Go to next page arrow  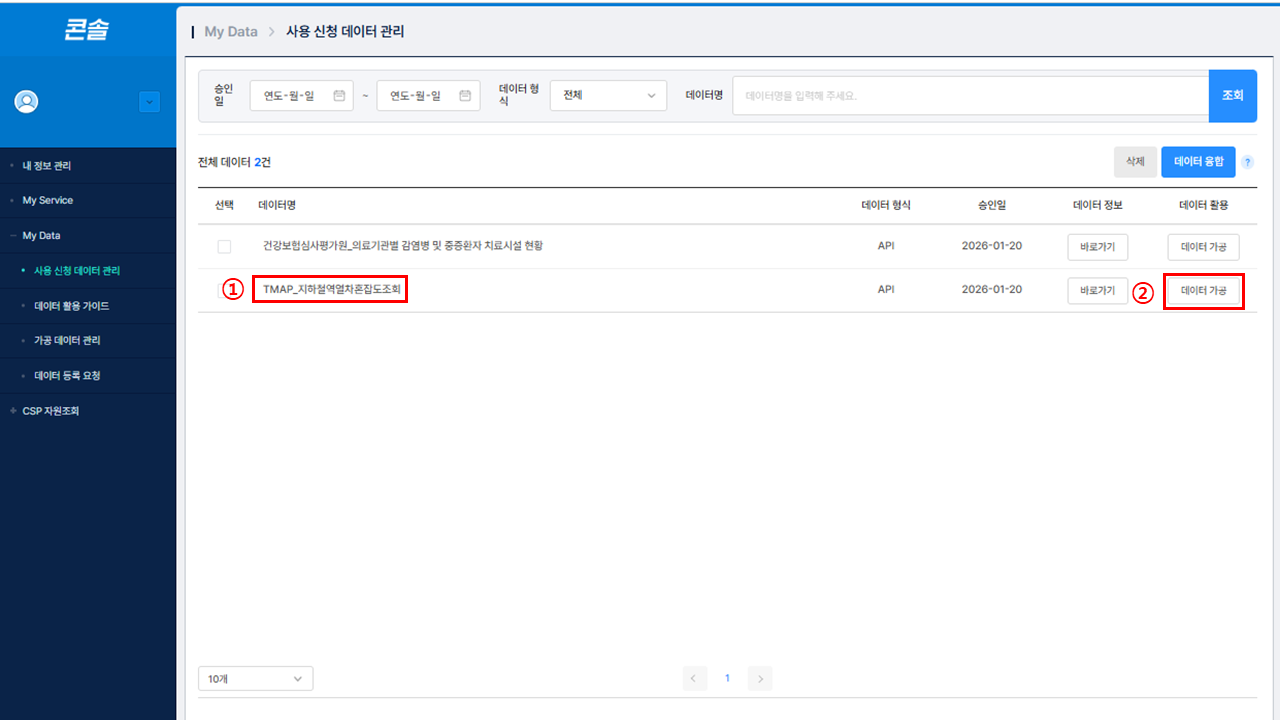[760, 679]
